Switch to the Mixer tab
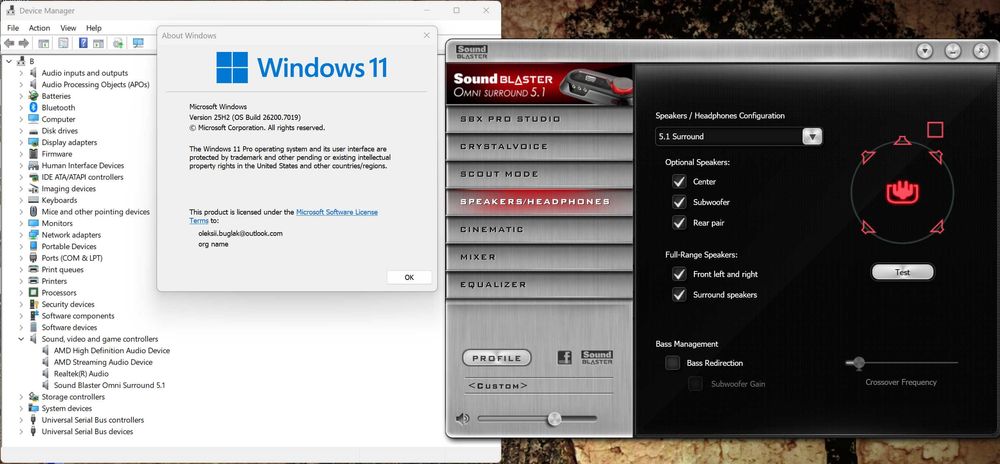This screenshot has width=1000, height=464. 539,257
